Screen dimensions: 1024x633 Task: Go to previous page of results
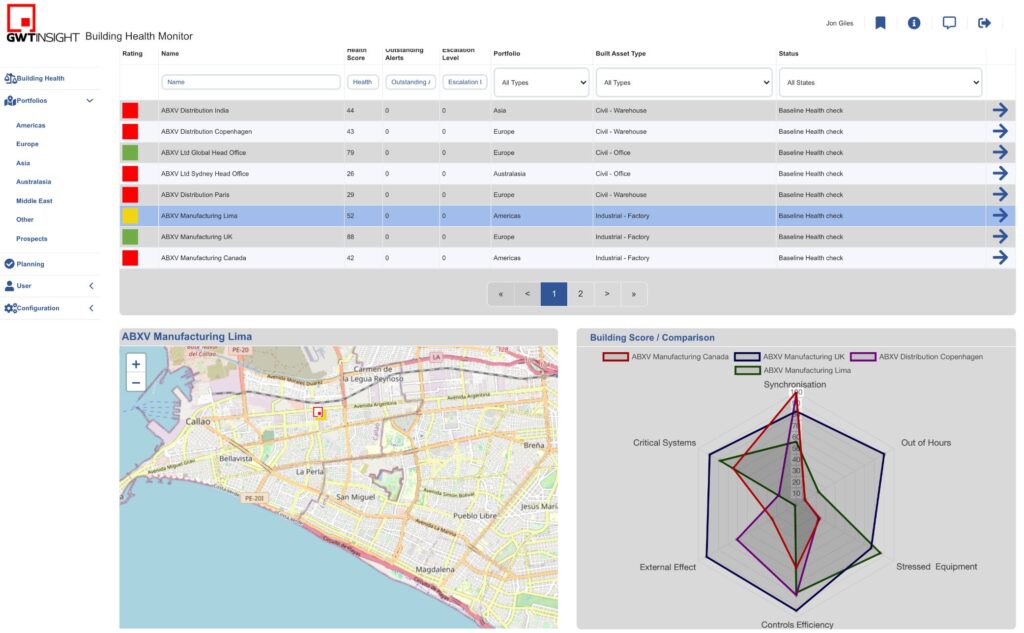pos(527,294)
